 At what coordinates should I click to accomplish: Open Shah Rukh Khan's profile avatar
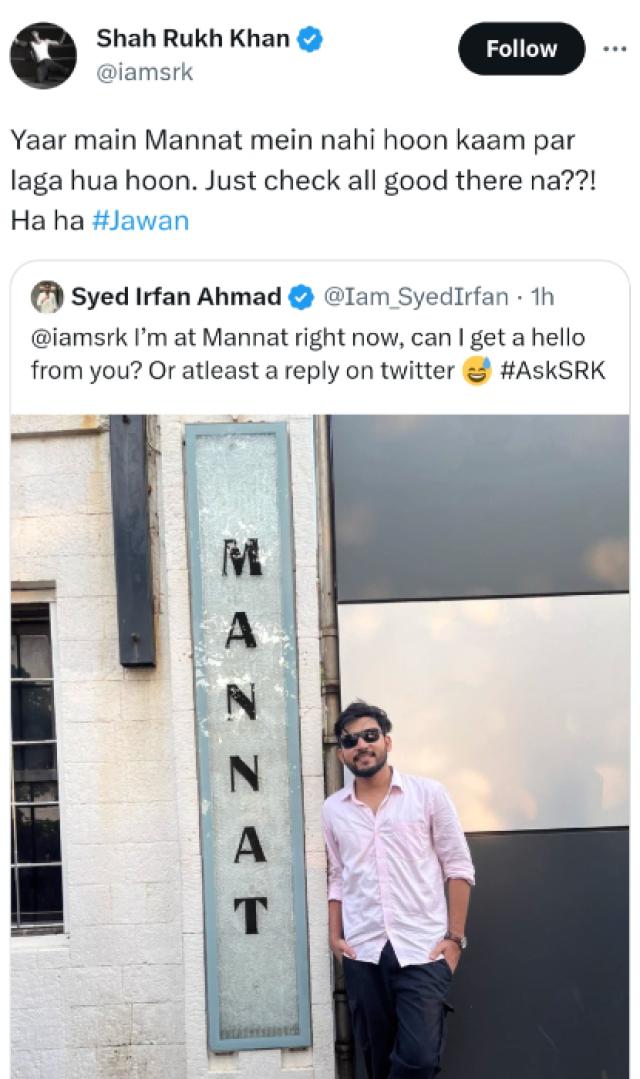(43, 55)
